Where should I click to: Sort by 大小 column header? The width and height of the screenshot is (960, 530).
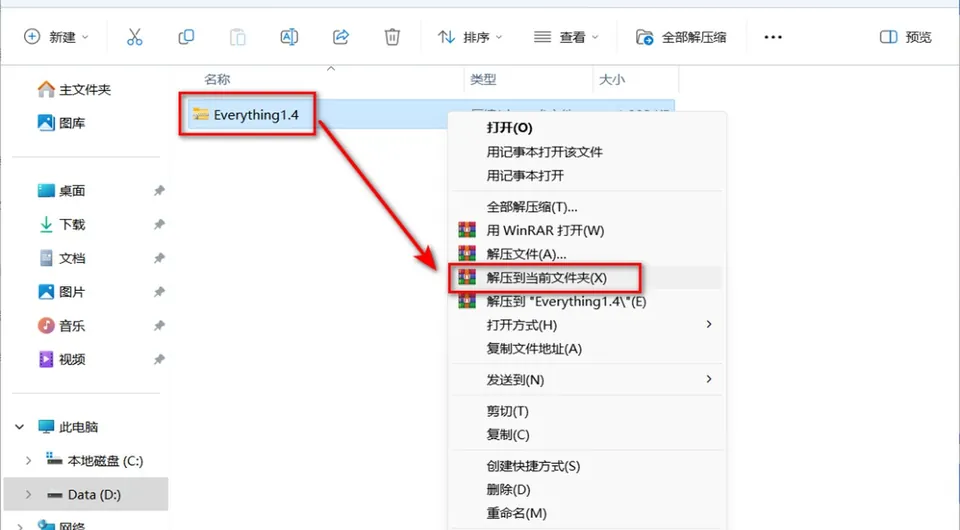[x=612, y=80]
